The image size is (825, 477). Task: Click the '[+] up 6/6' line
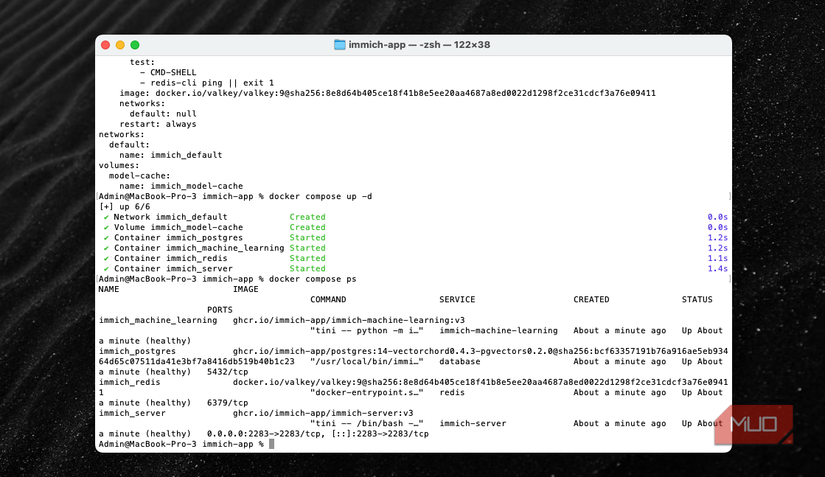coord(124,207)
